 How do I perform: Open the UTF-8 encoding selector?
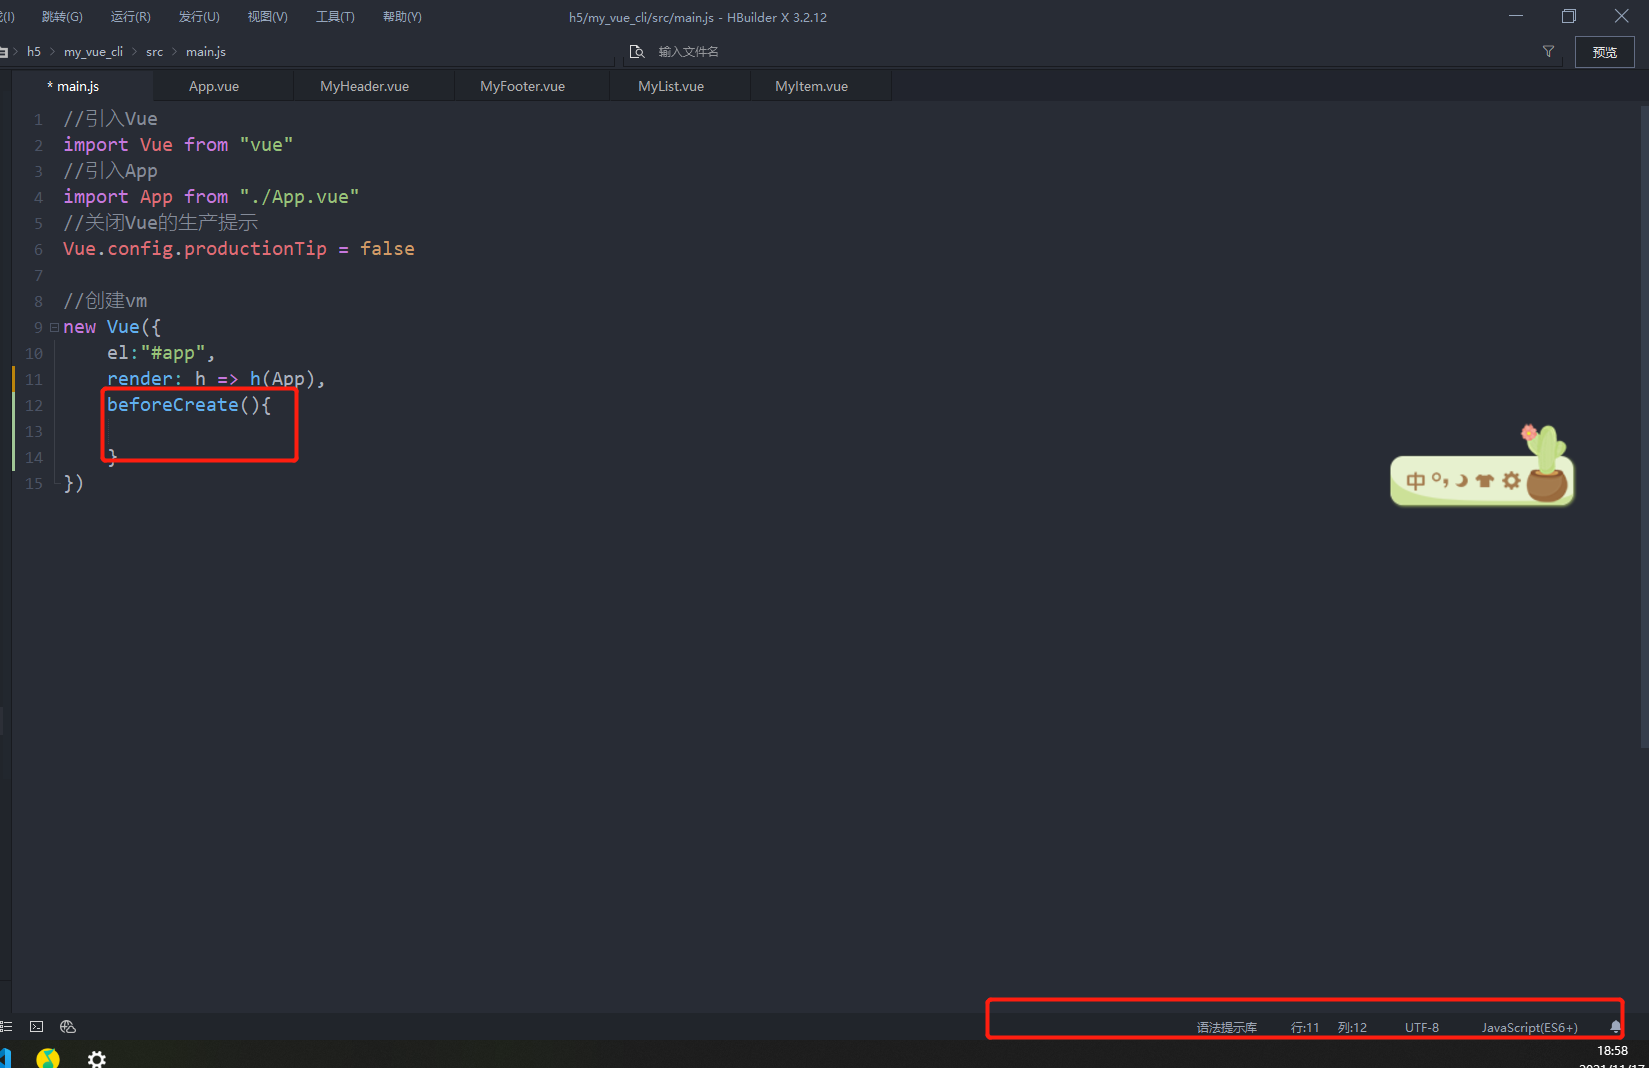coord(1421,1027)
